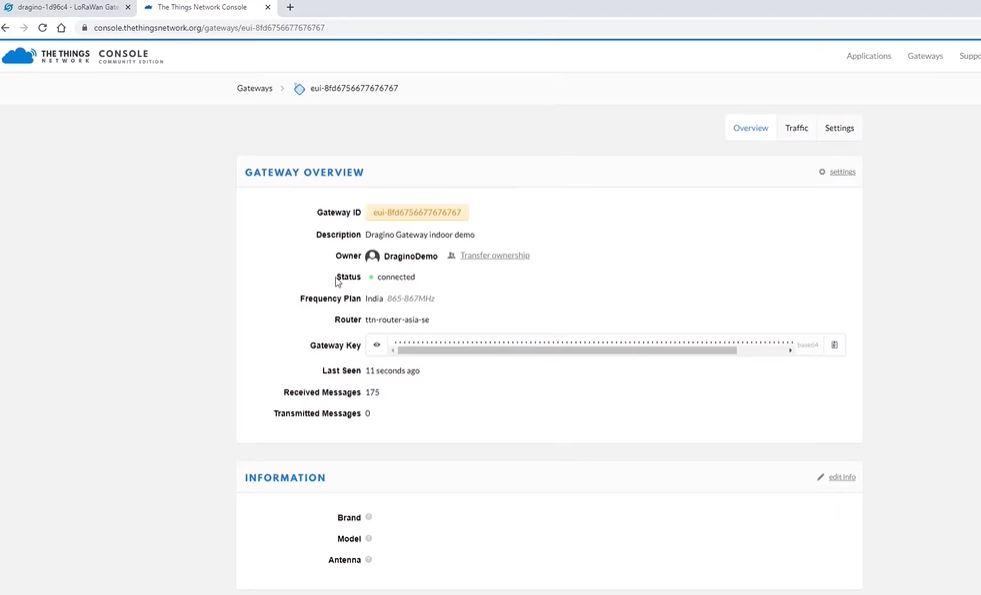Open a new browser tab
Screen dimensions: 981x595
290,8
